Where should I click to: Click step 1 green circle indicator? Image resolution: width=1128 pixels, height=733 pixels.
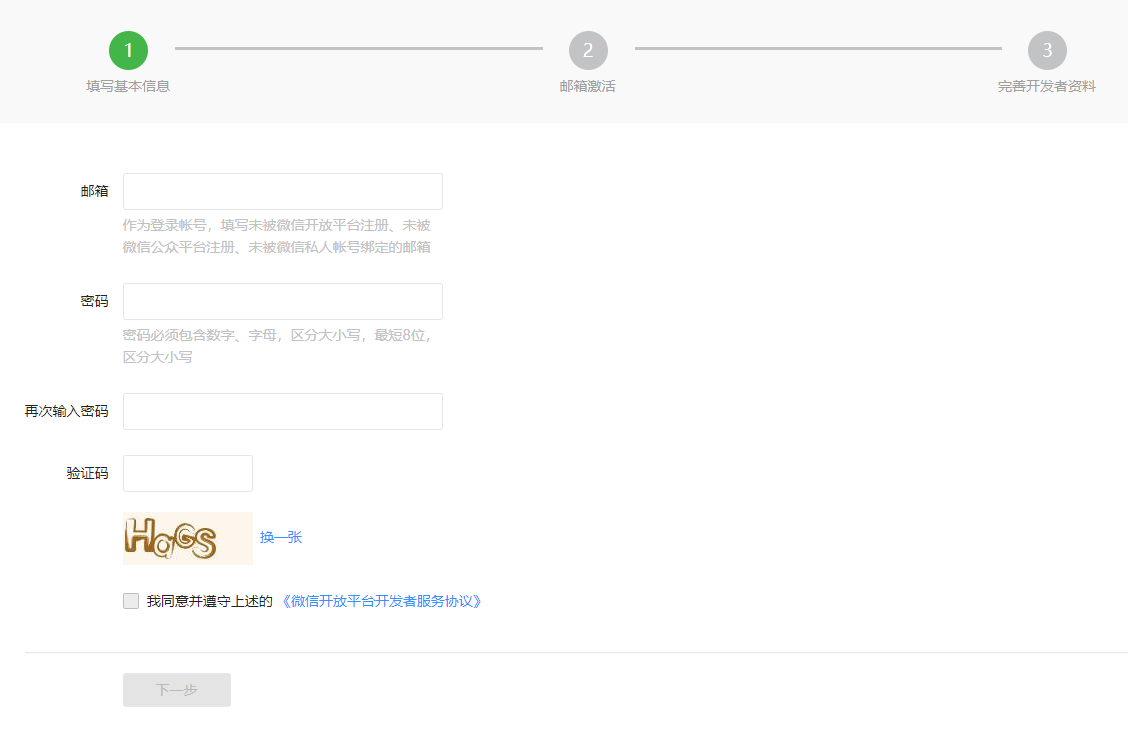[x=128, y=50]
